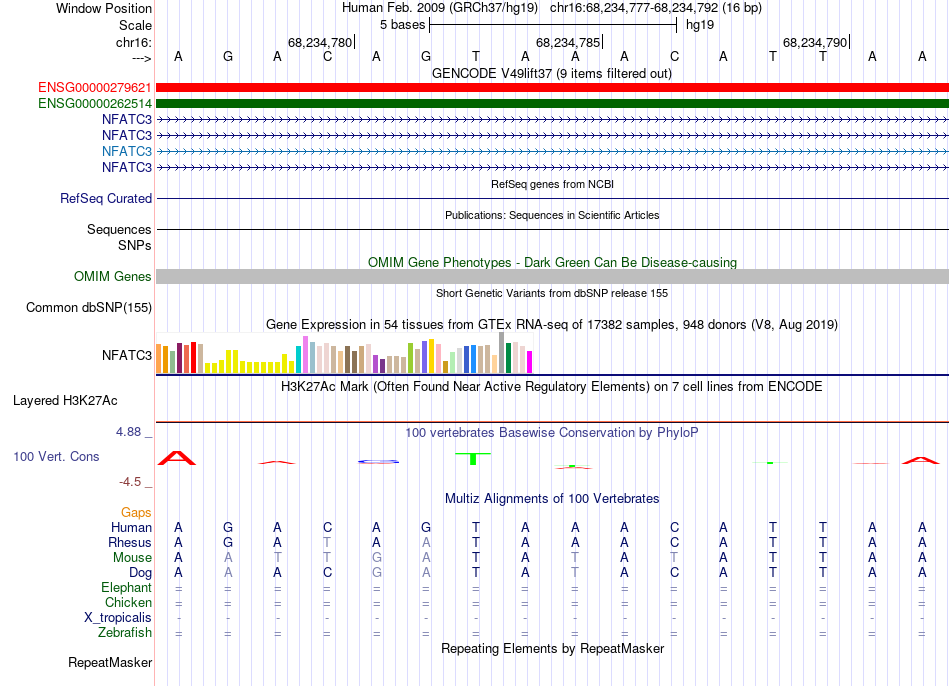Click the 'Layered H3K27Ac' track label
Viewport: 950px width, 686px height.
click(65, 401)
